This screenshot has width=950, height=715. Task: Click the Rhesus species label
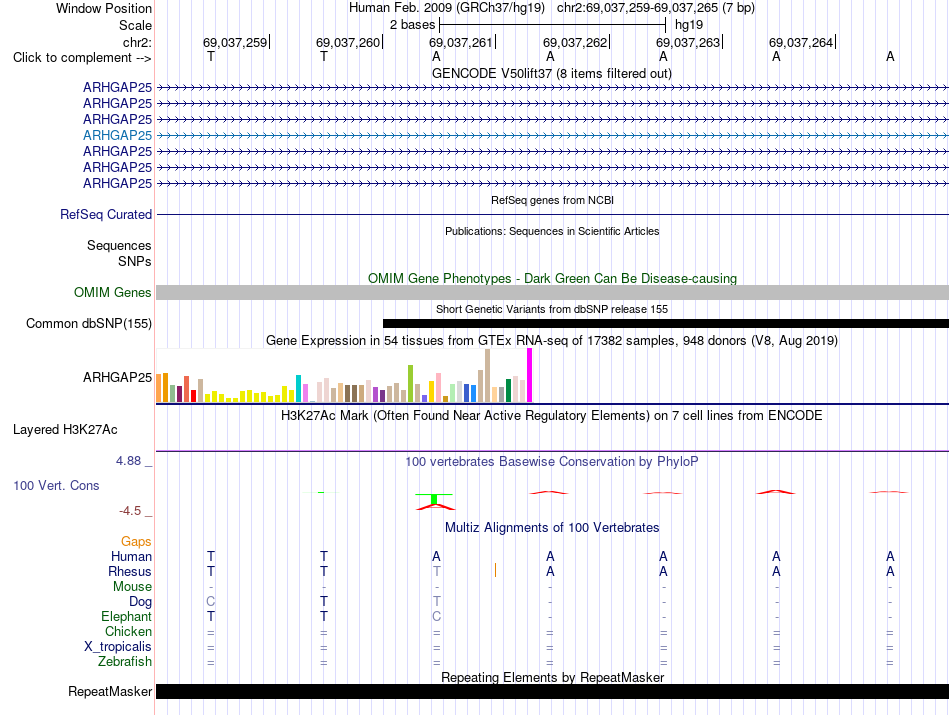[x=130, y=571]
